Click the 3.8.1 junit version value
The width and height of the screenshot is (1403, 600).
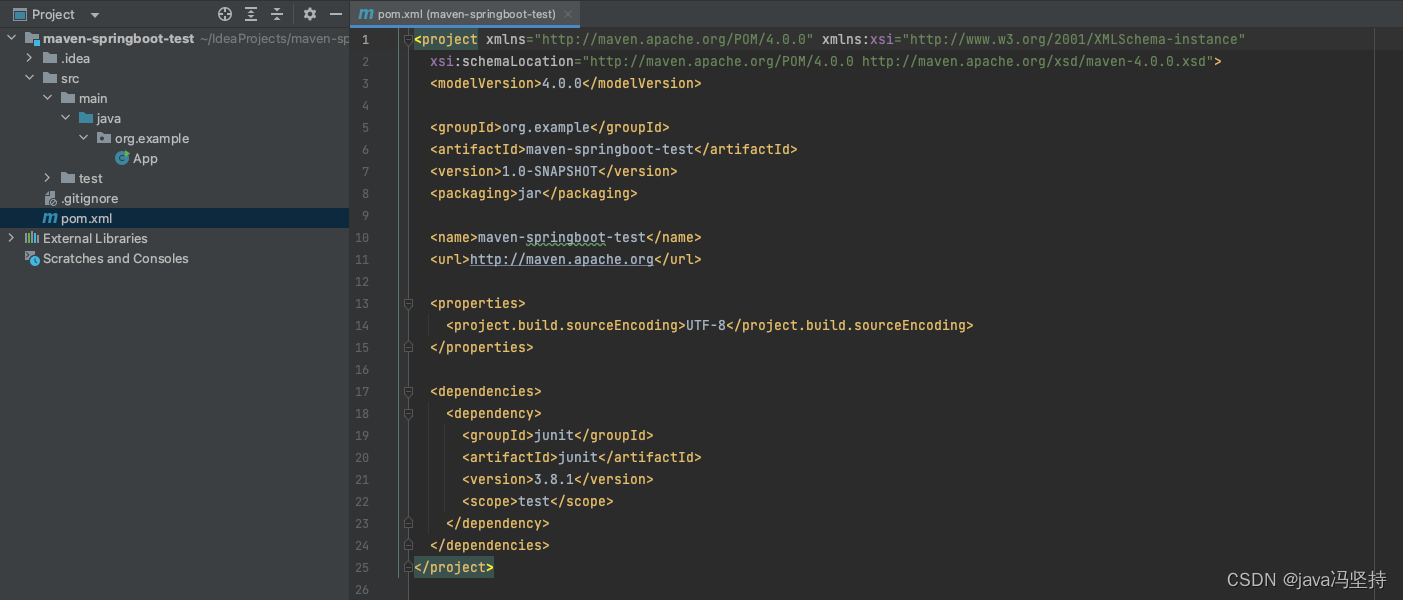coord(553,479)
